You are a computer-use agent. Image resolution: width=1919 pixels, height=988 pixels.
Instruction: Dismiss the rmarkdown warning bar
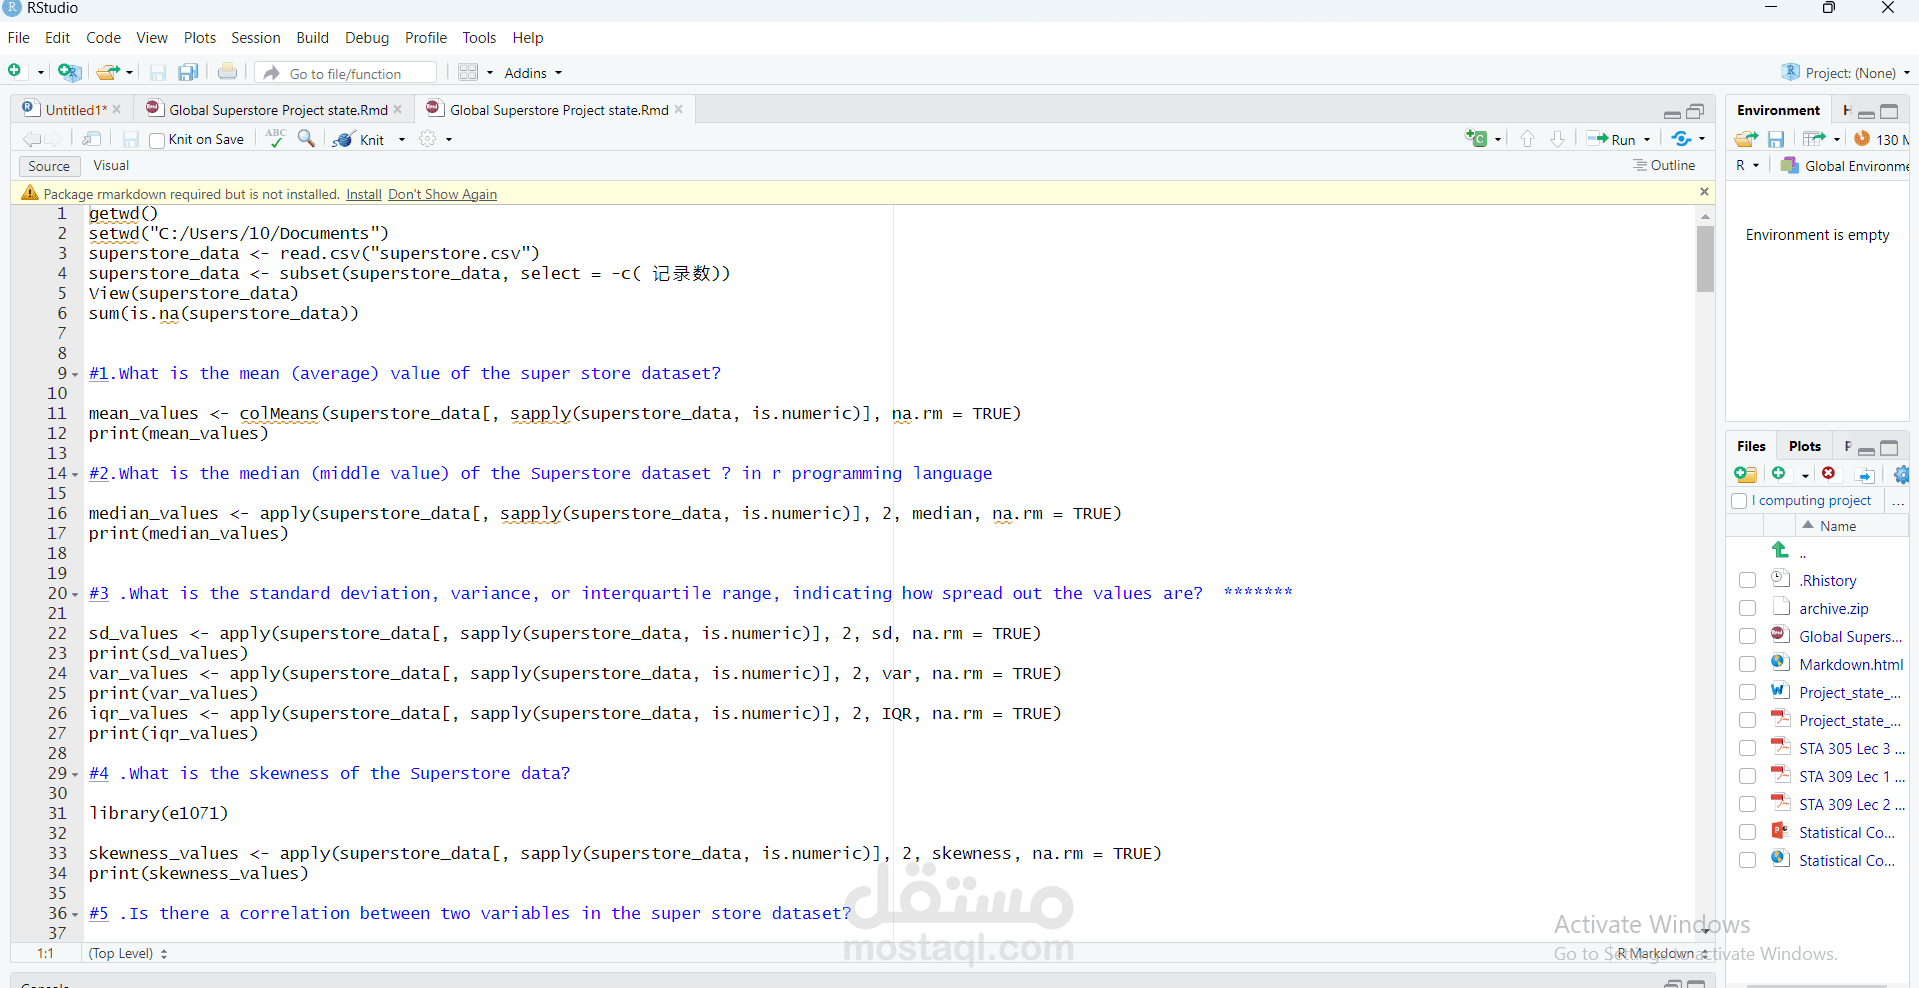point(1705,192)
